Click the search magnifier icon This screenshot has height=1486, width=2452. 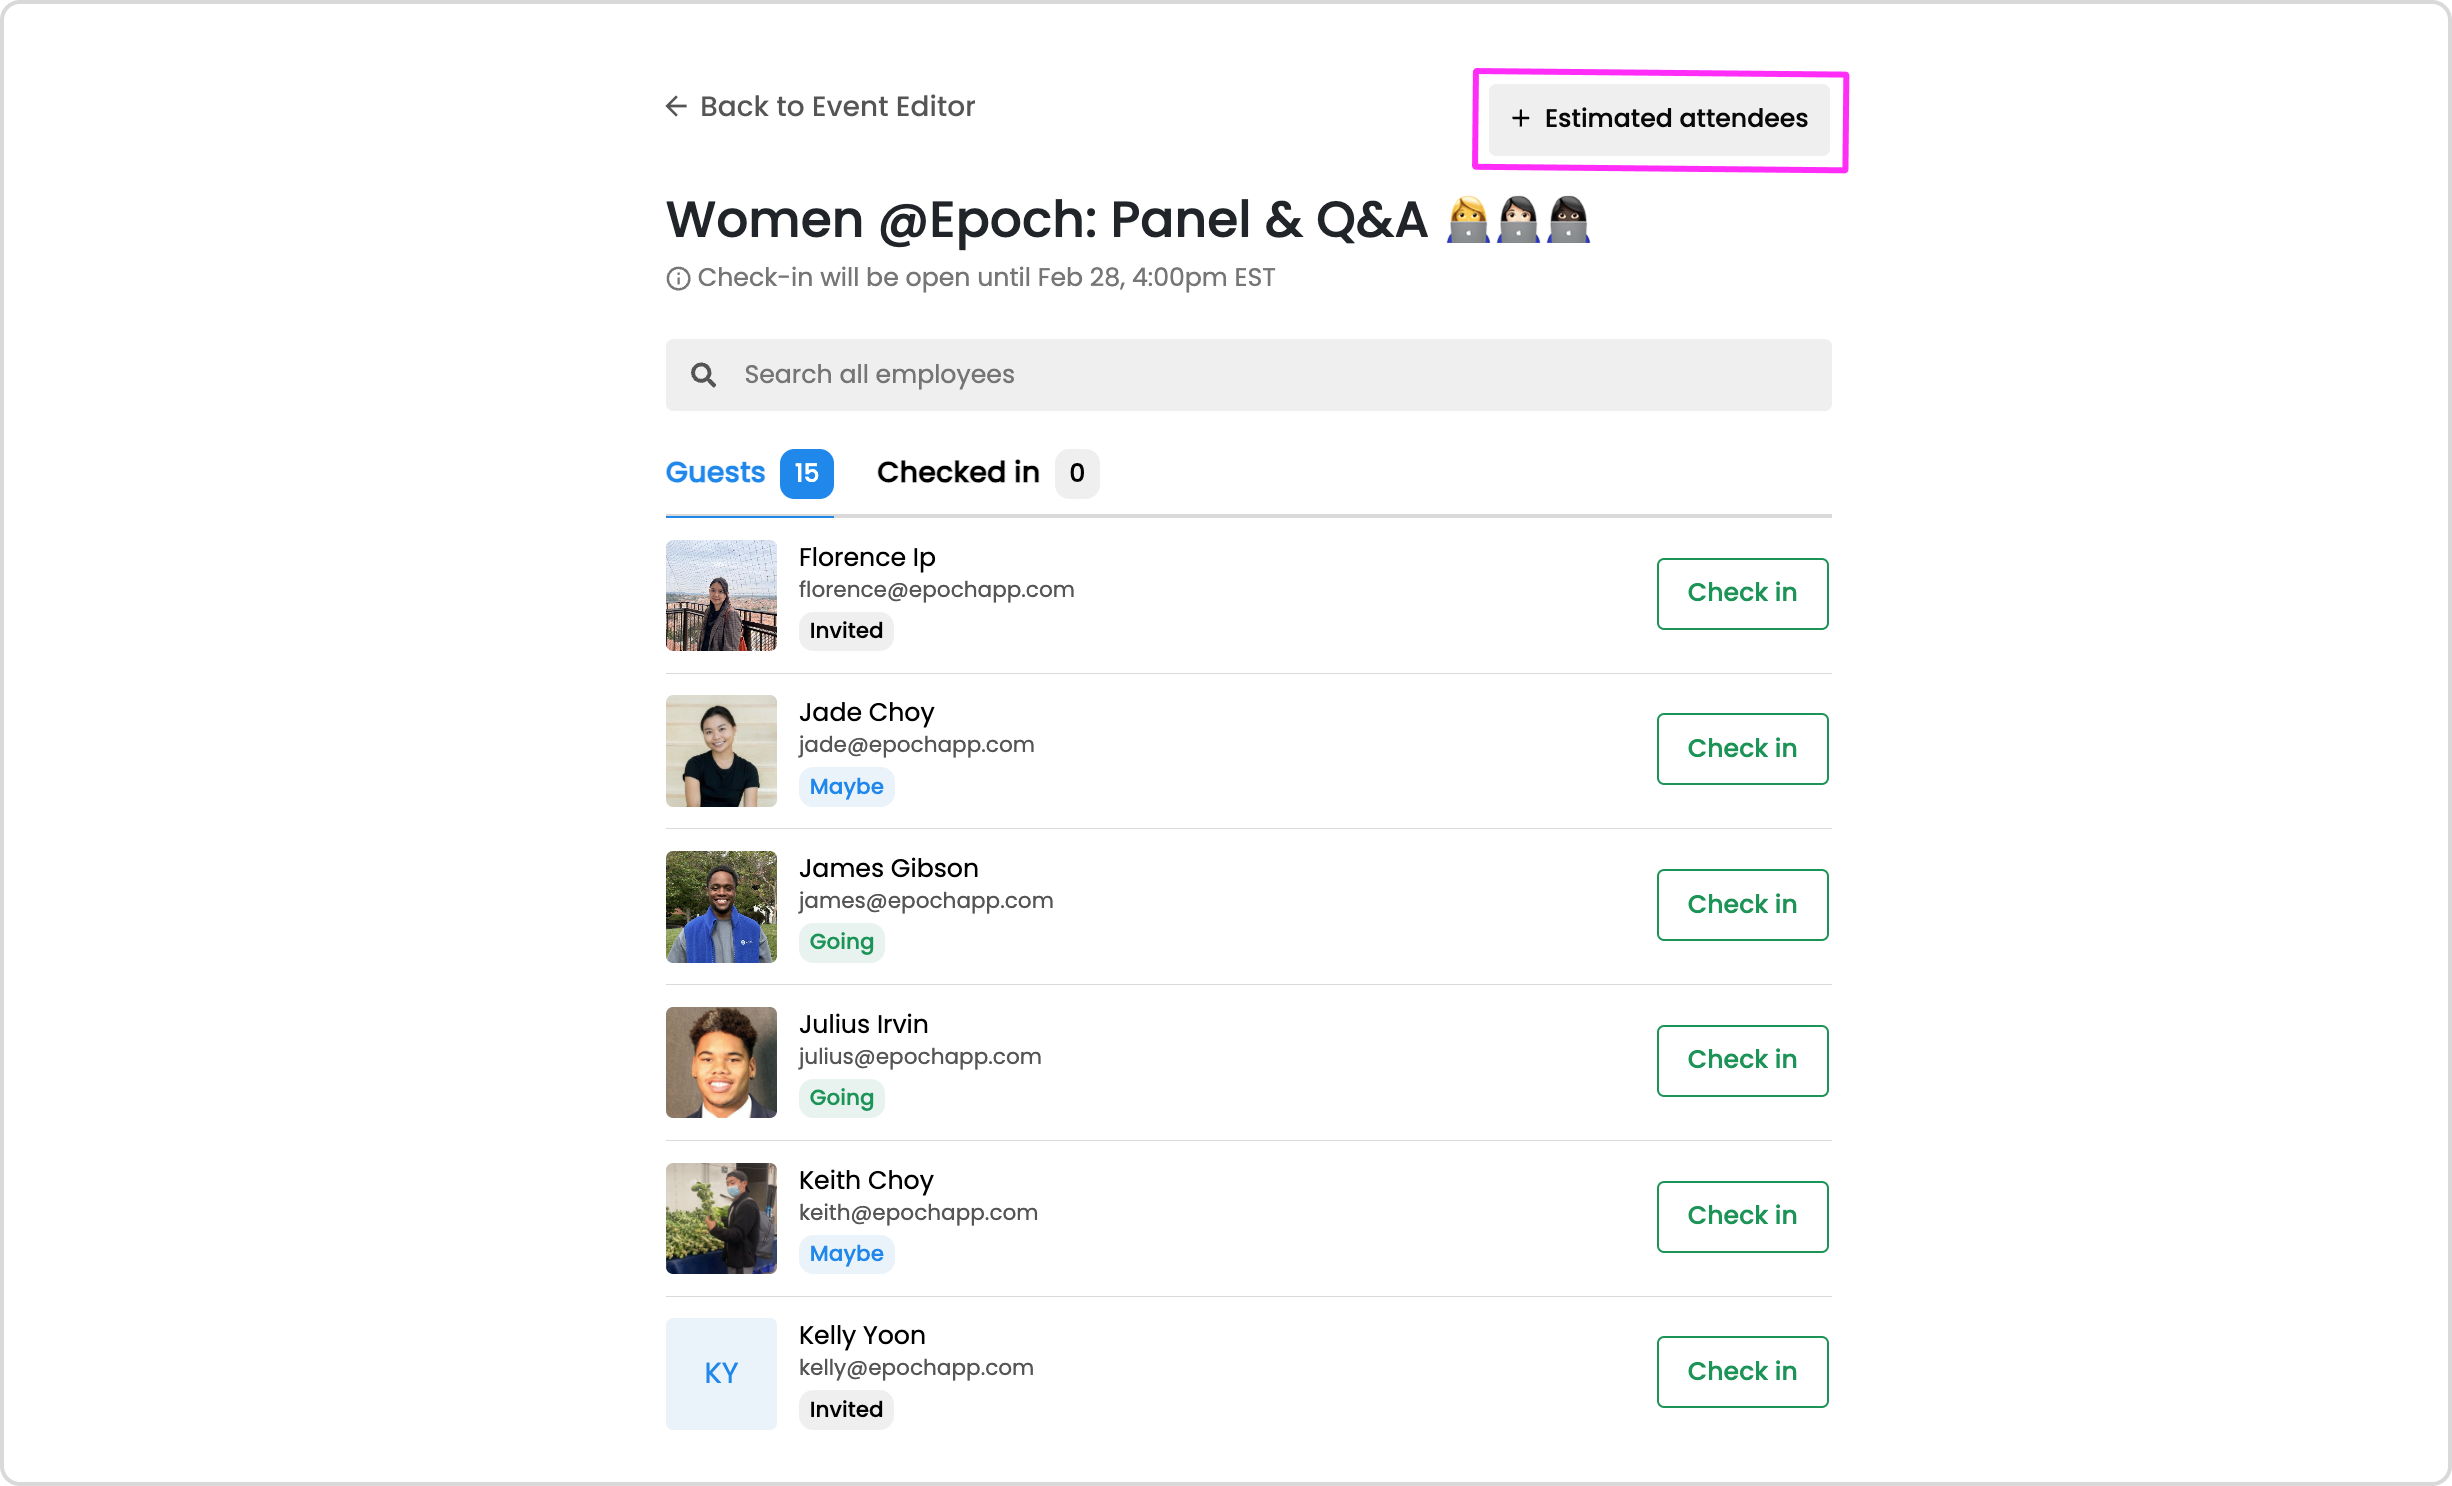click(703, 375)
